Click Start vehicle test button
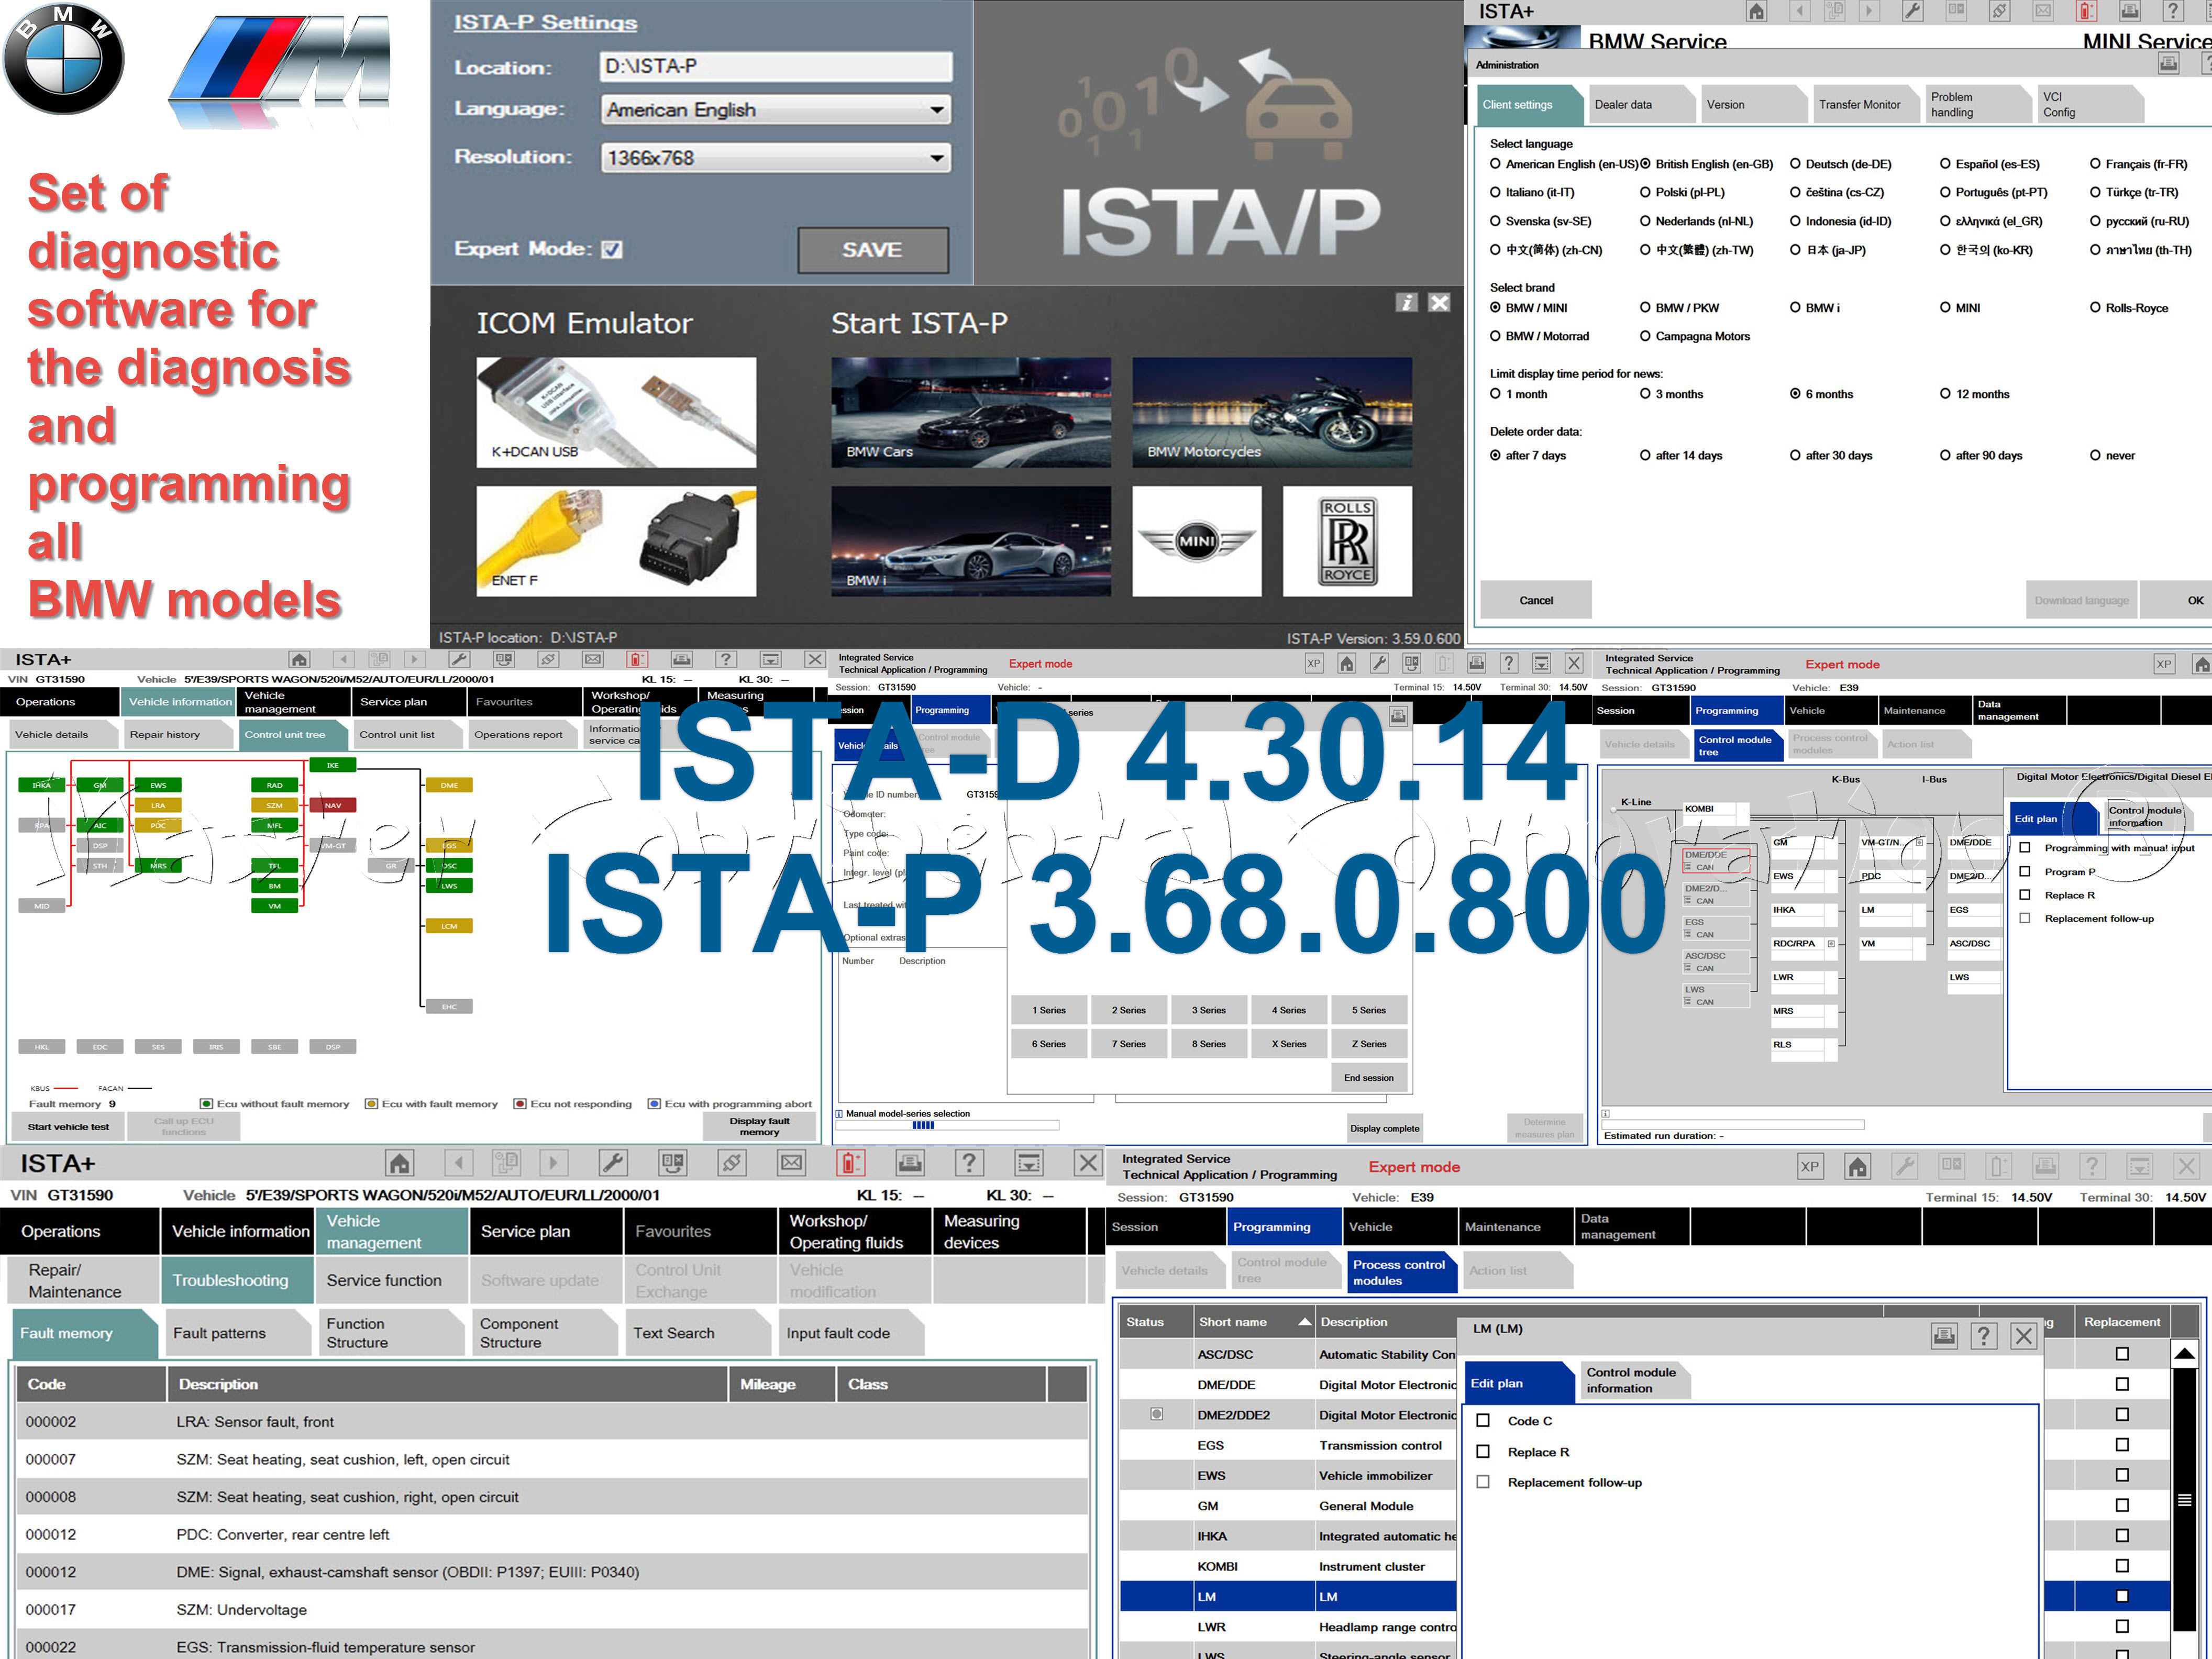 [x=68, y=1126]
